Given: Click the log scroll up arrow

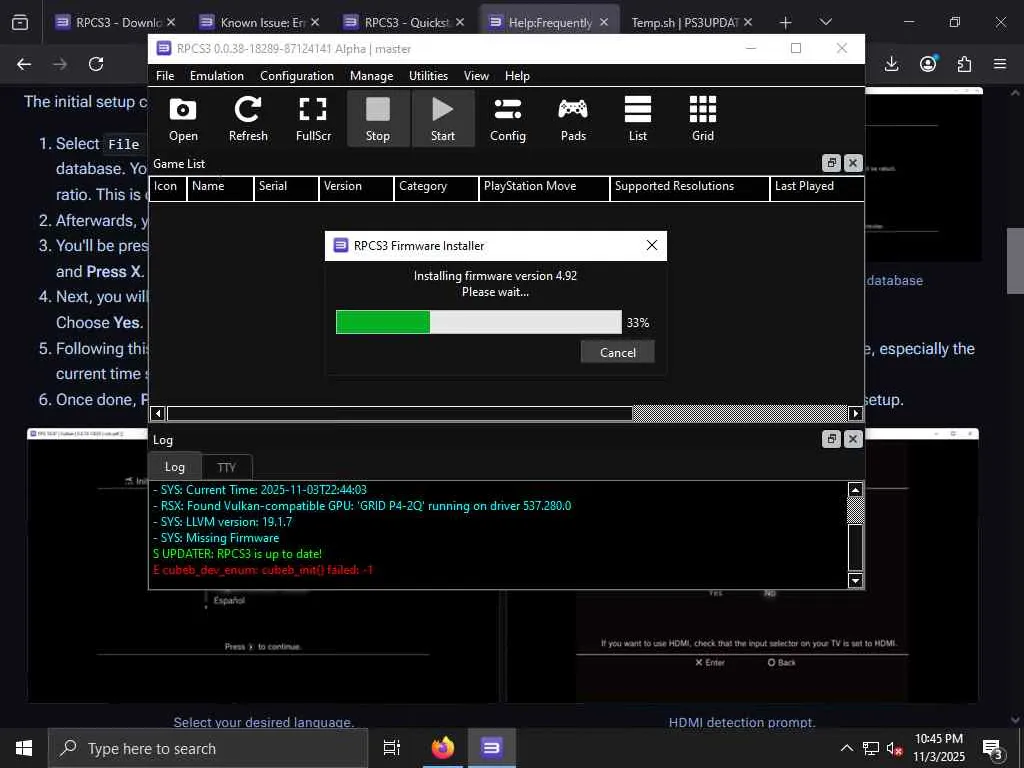Looking at the screenshot, I should point(856,490).
